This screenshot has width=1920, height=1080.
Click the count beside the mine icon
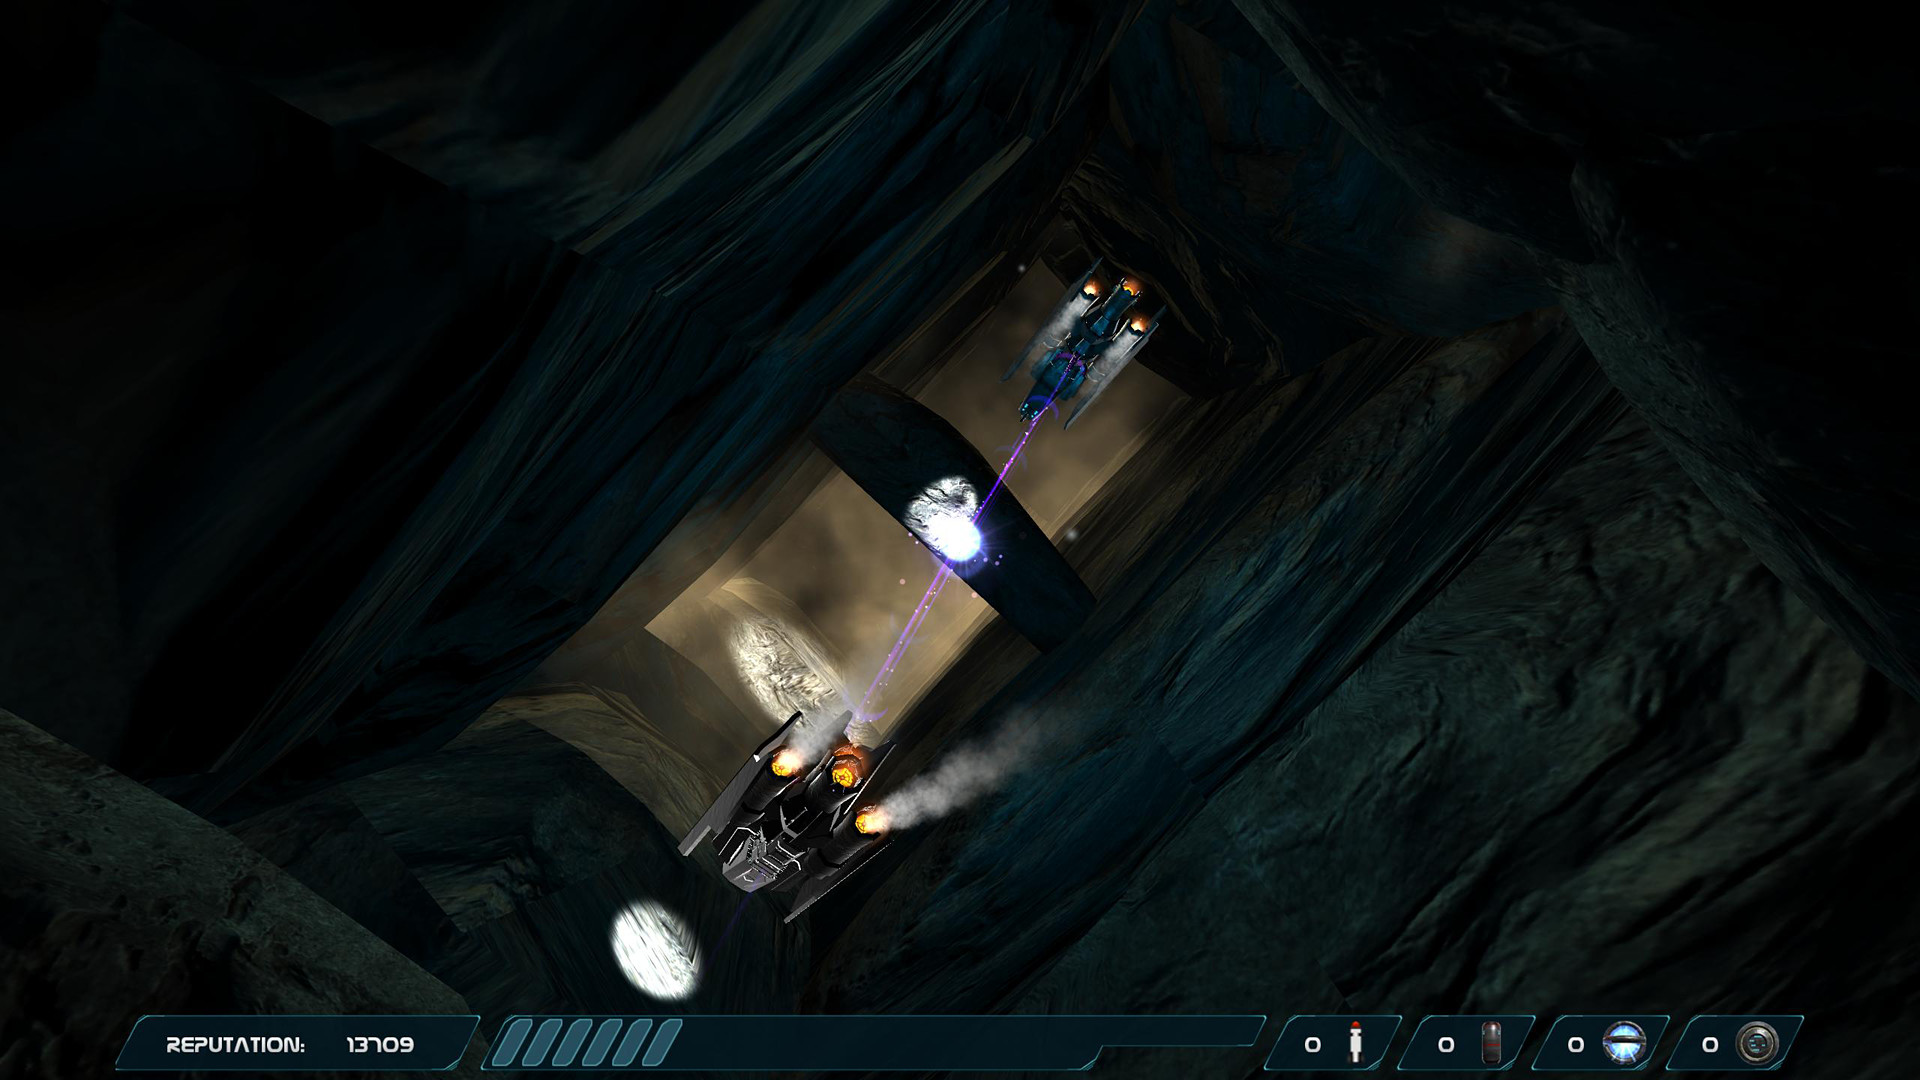tap(1710, 1045)
